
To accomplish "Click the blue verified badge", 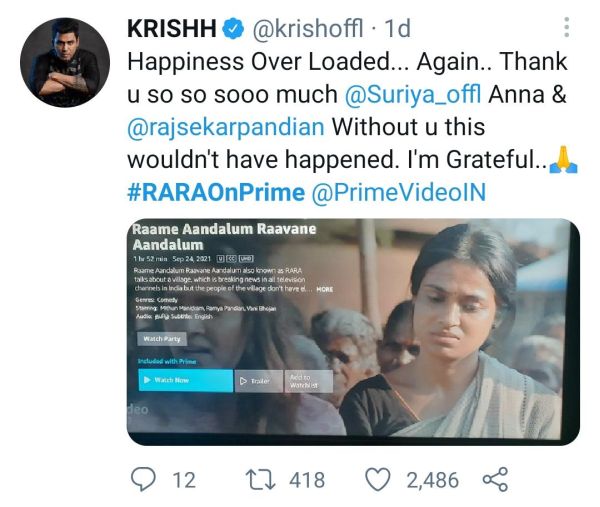I will pos(233,28).
